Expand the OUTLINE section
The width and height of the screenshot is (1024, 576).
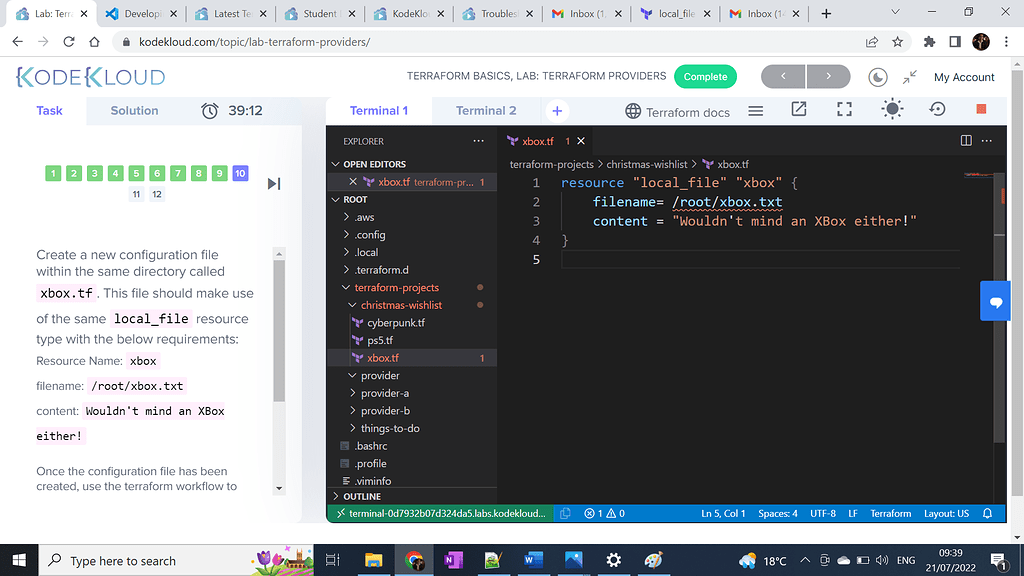coord(361,496)
